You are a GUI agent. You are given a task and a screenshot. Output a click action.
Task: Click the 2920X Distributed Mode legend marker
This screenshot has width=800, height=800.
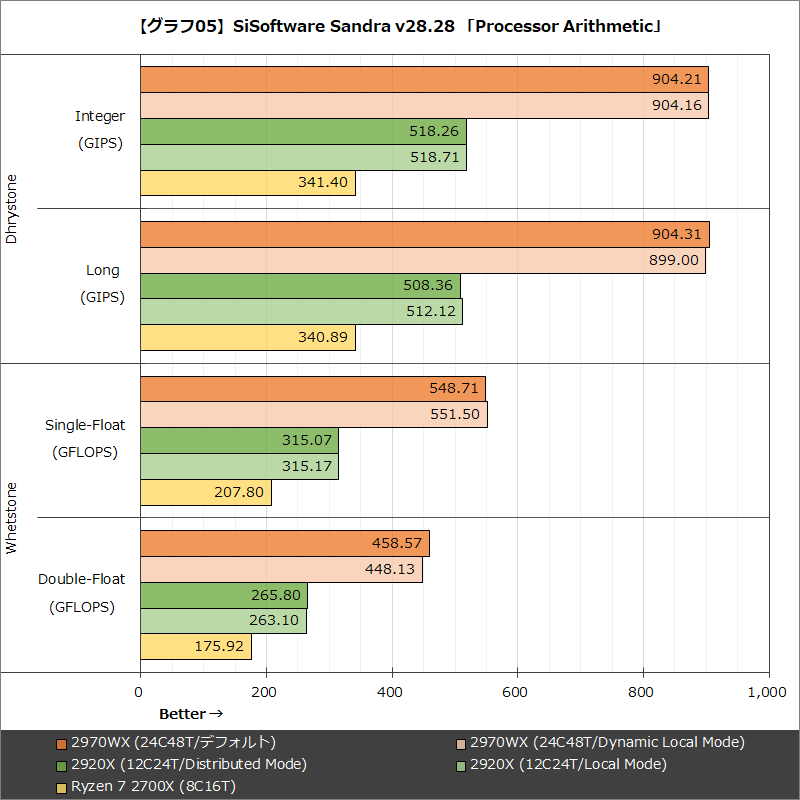point(62,764)
